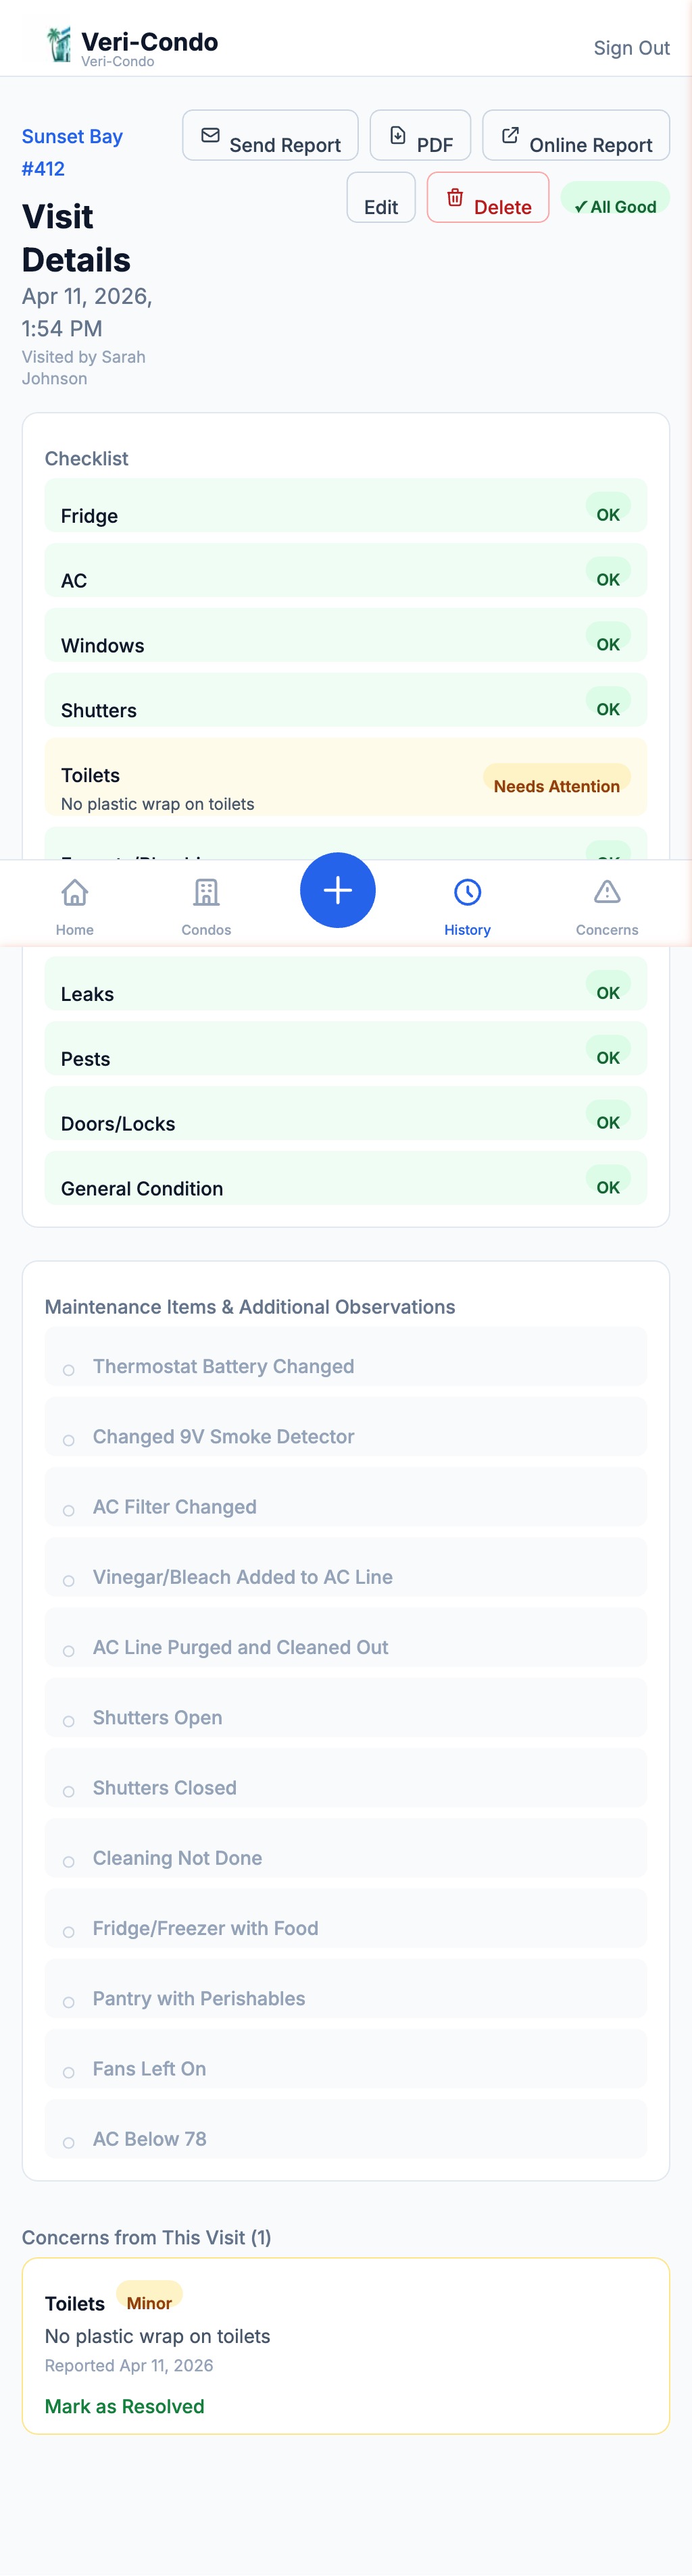Check the Thermostat Battery Changed item
Screen dimensions: 692x2576
click(69, 1369)
